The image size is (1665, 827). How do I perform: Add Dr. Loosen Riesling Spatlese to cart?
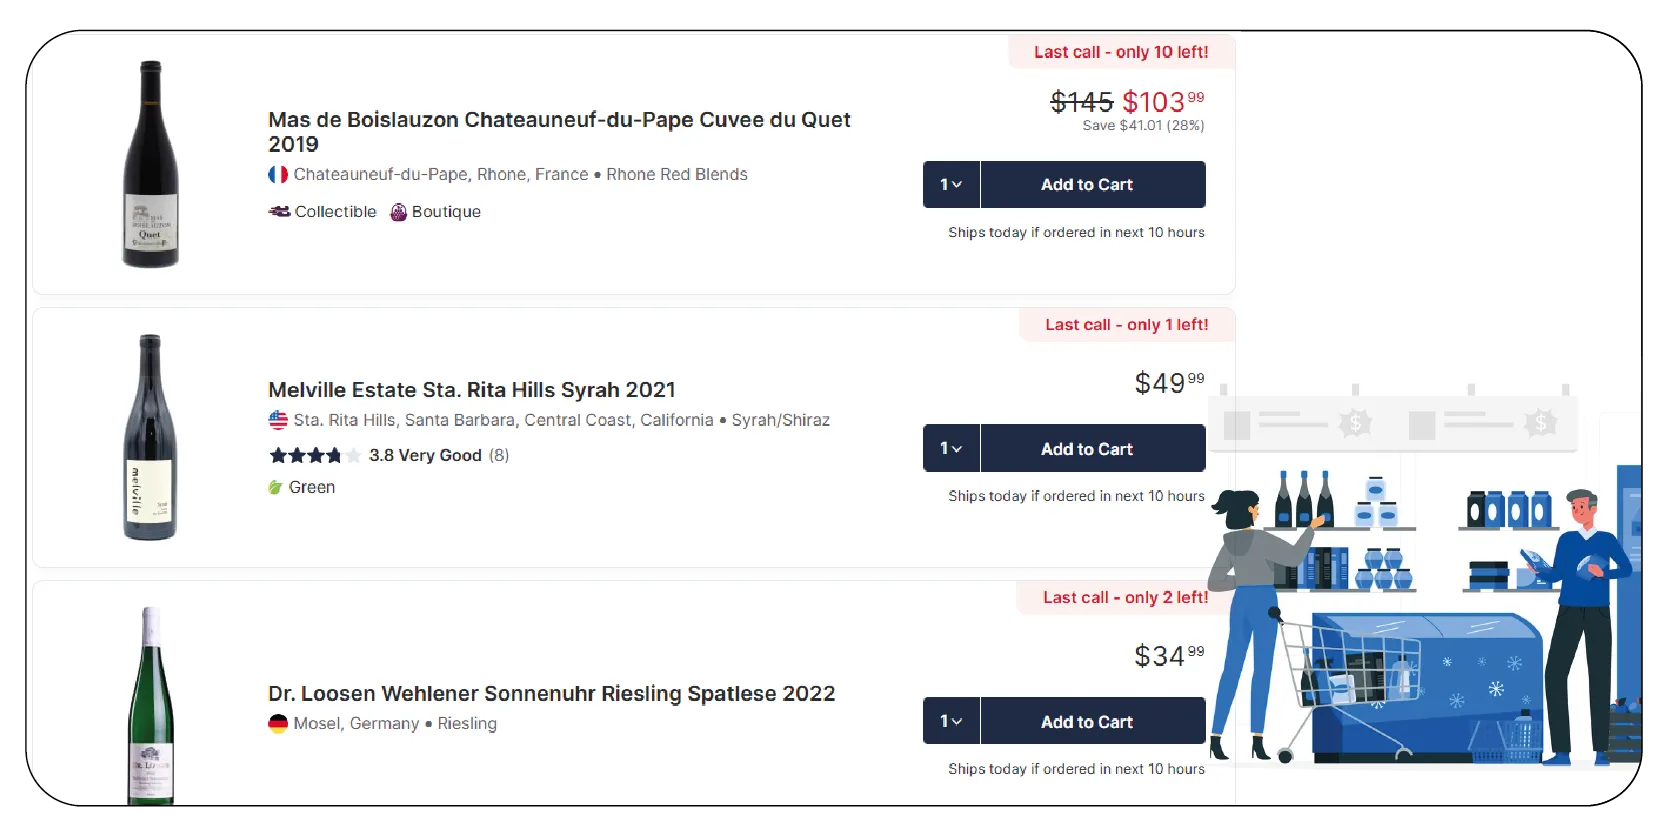(1086, 721)
